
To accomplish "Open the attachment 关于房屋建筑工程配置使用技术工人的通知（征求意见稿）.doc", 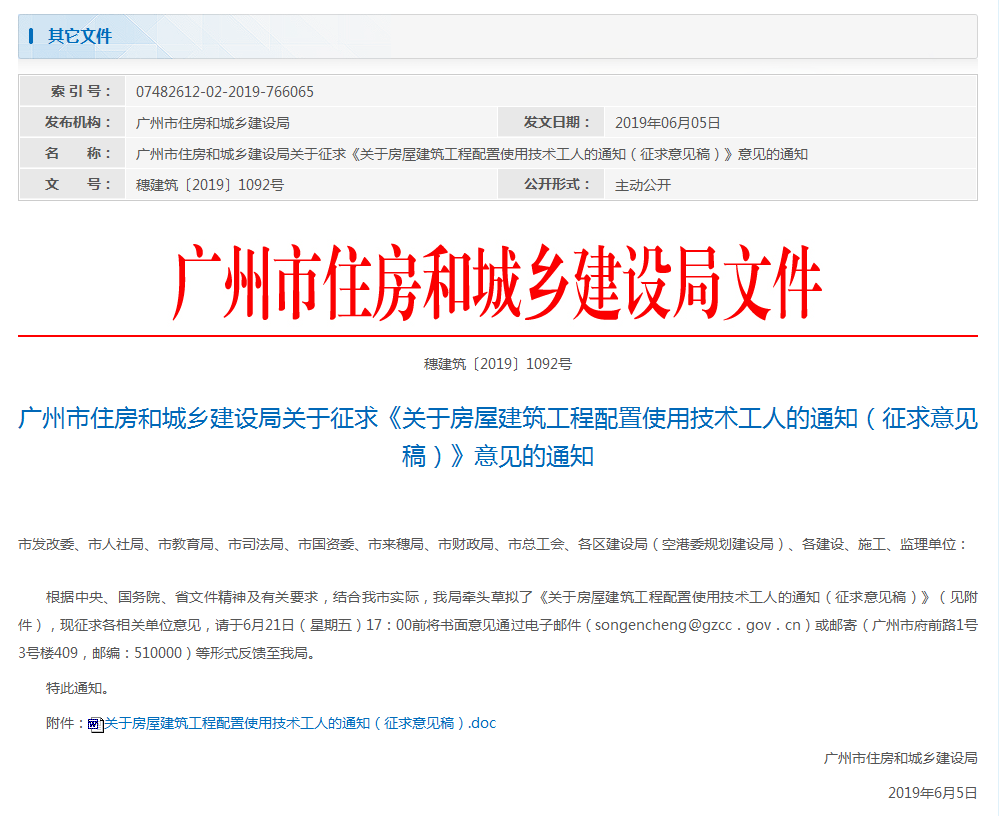I will [x=300, y=721].
